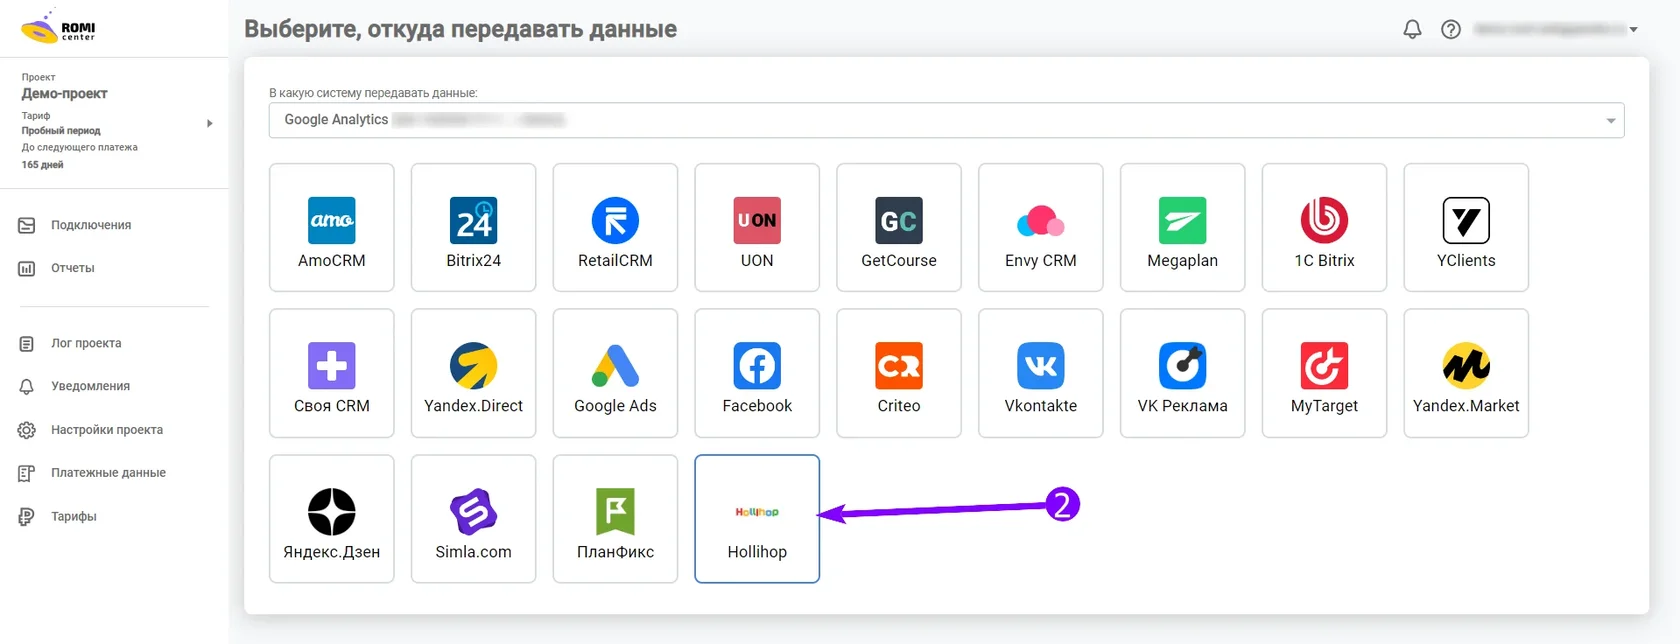
Task: Select the Планфикс integration tile
Action: (x=615, y=519)
